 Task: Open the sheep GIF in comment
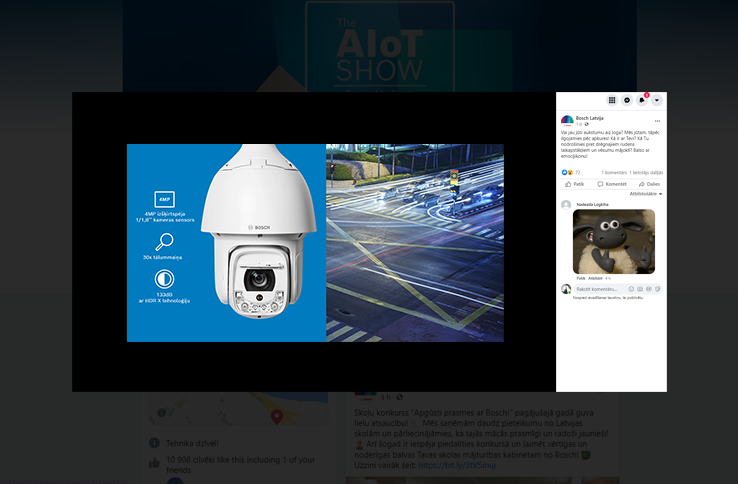[x=614, y=240]
